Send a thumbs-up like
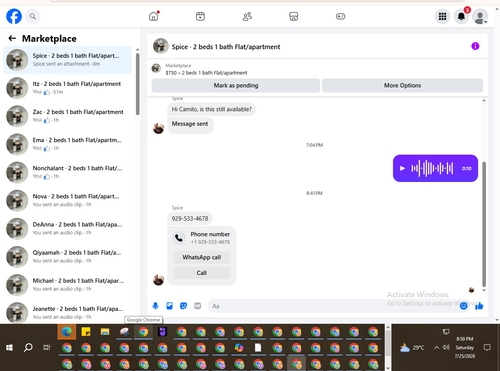The height and width of the screenshot is (371, 500). pyautogui.click(x=479, y=306)
